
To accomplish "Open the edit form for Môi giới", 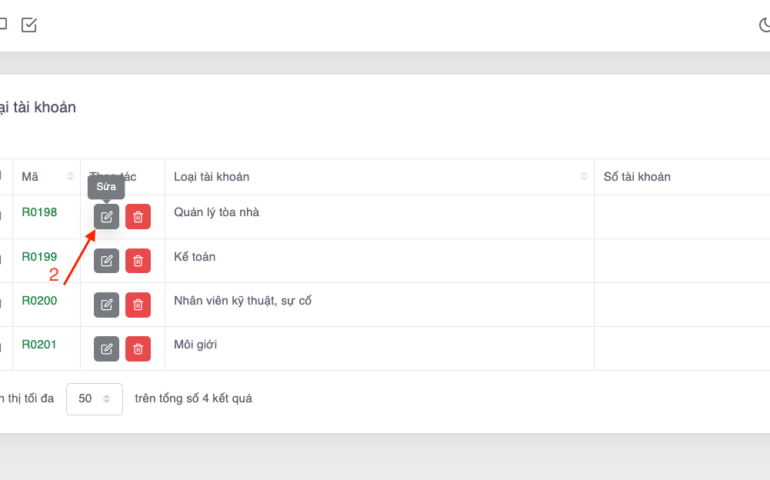I will coord(106,349).
